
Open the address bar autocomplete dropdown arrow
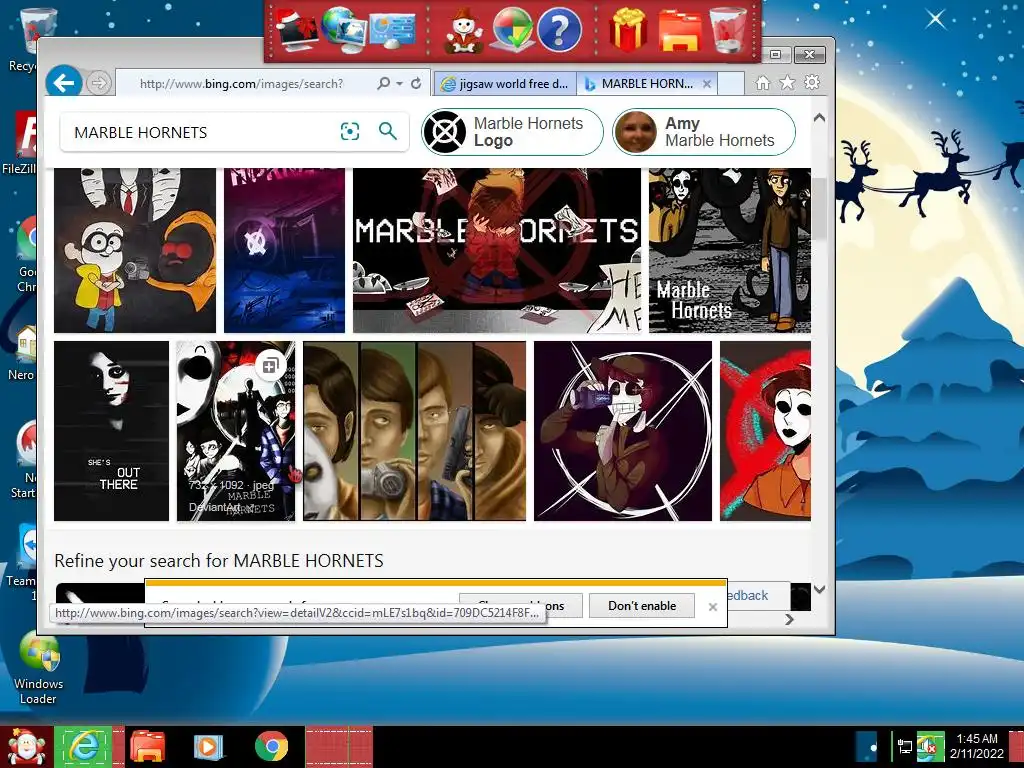pyautogui.click(x=399, y=84)
